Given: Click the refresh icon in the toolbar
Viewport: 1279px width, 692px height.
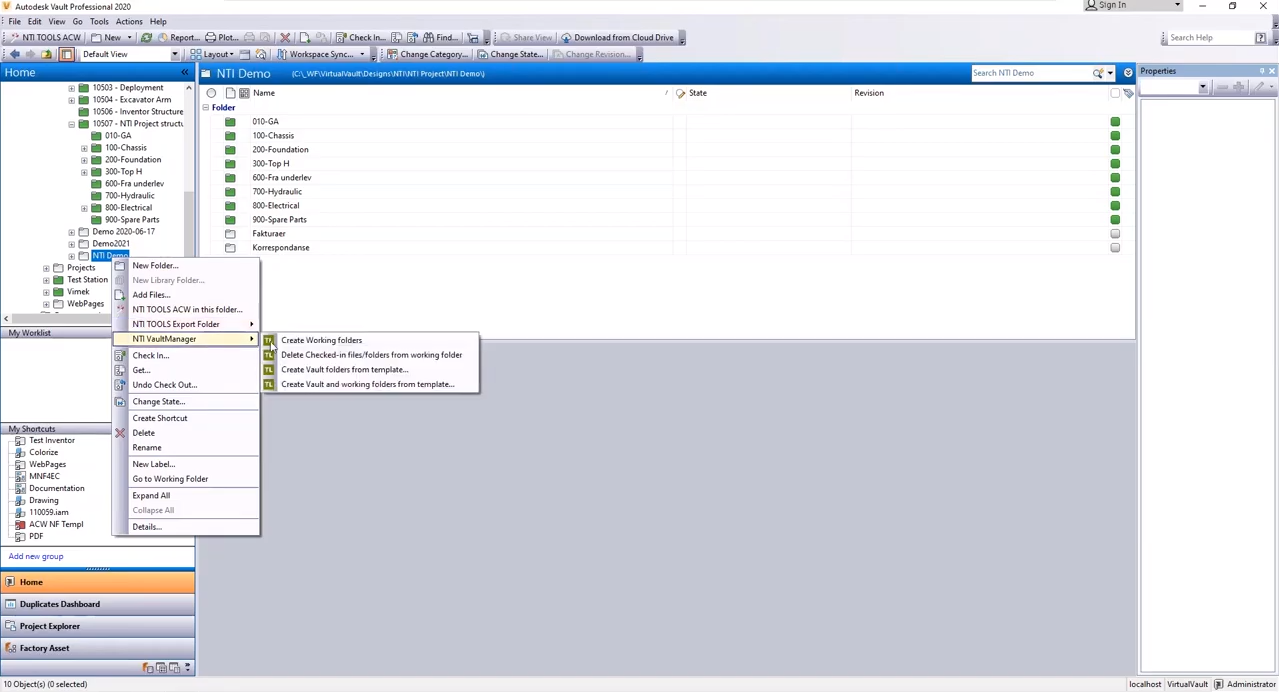Looking at the screenshot, I should pos(146,38).
